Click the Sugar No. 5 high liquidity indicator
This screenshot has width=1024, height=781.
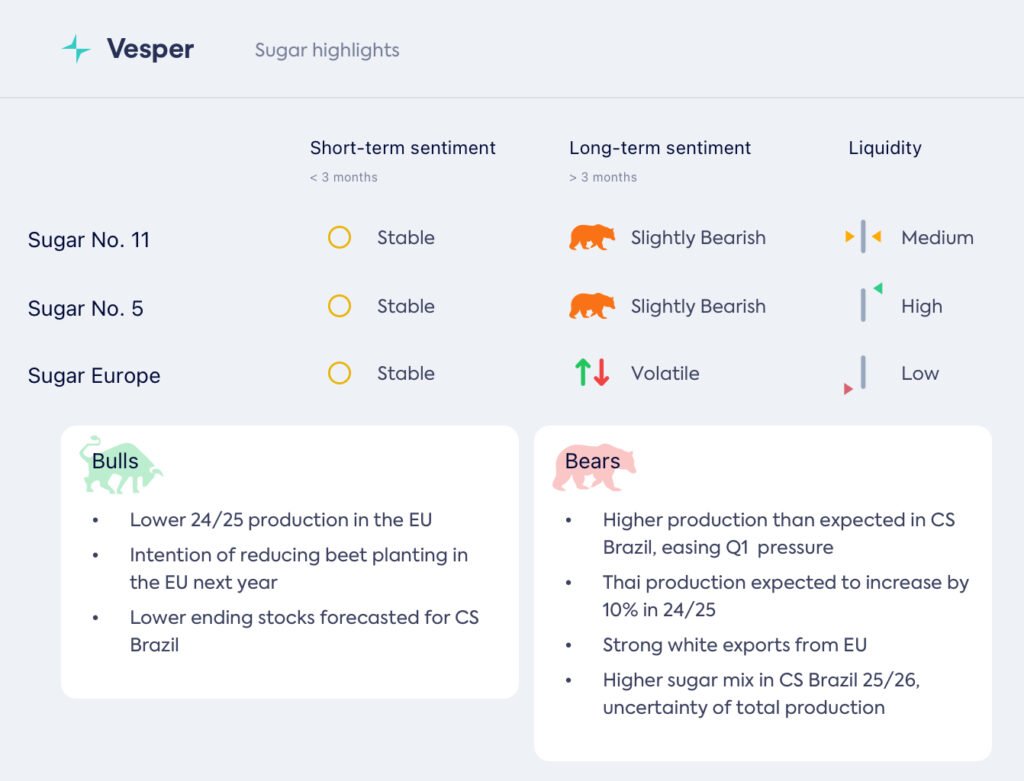coord(865,304)
